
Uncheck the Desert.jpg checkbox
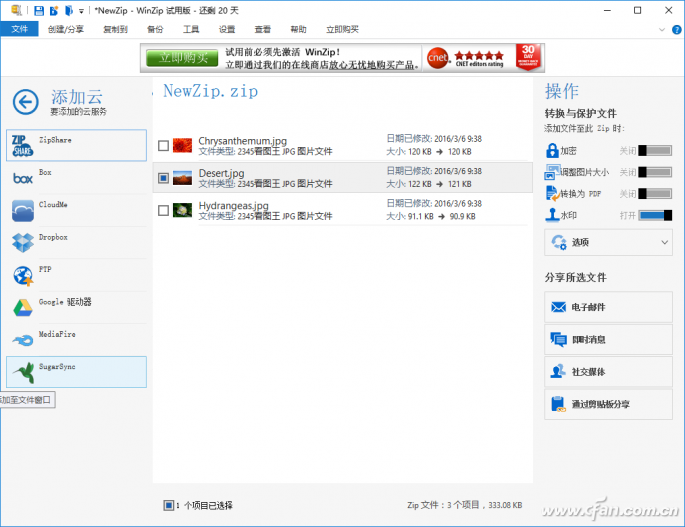click(x=163, y=178)
